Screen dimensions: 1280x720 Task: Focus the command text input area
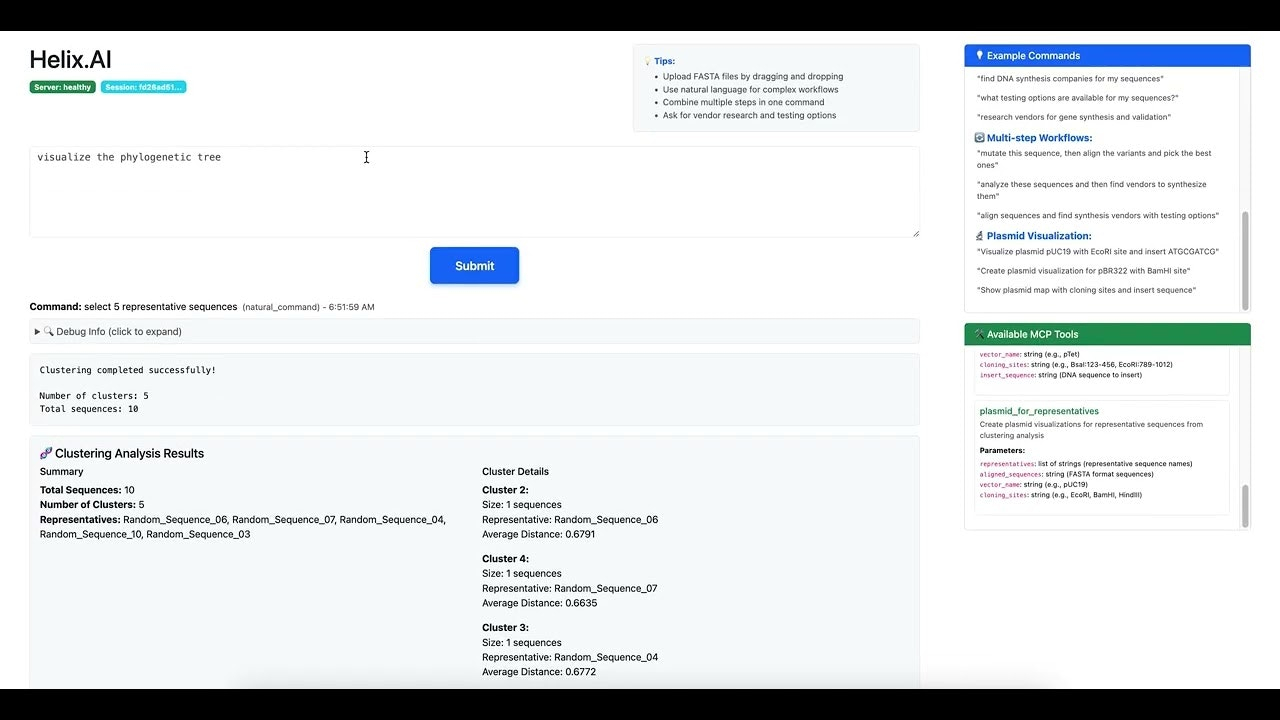[474, 192]
